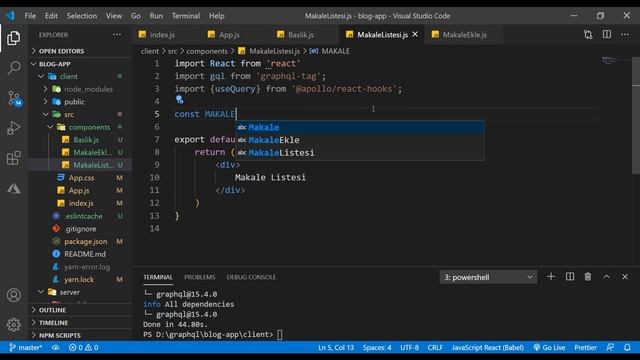The image size is (640, 360).
Task: Open the Extensions view
Action: point(13,158)
